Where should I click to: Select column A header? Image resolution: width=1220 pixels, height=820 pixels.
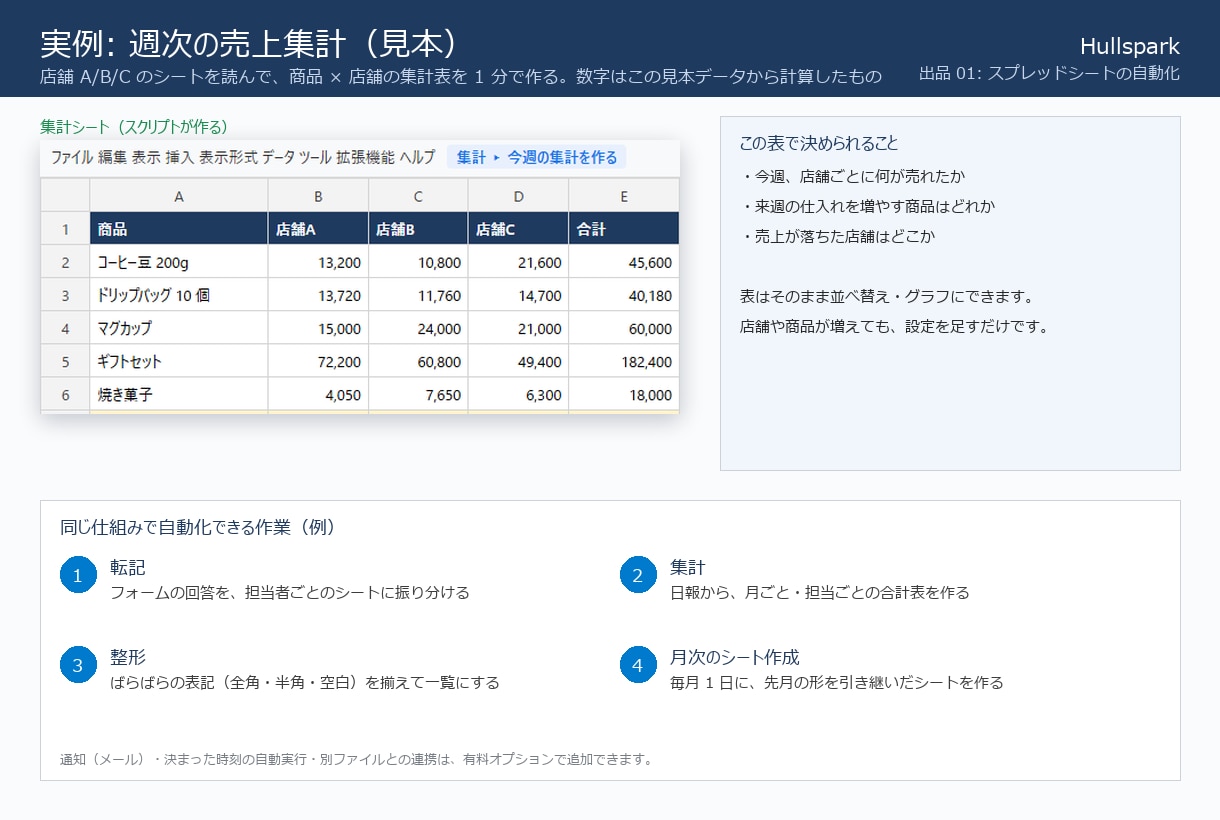[179, 196]
